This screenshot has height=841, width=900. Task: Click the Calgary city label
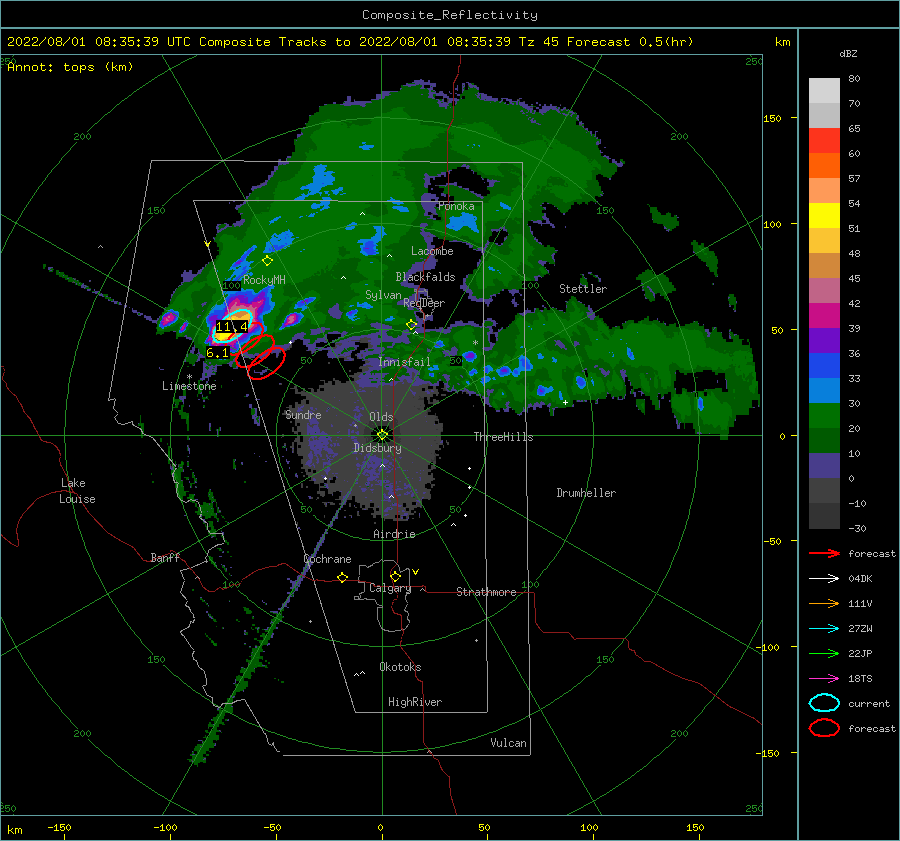tap(390, 588)
